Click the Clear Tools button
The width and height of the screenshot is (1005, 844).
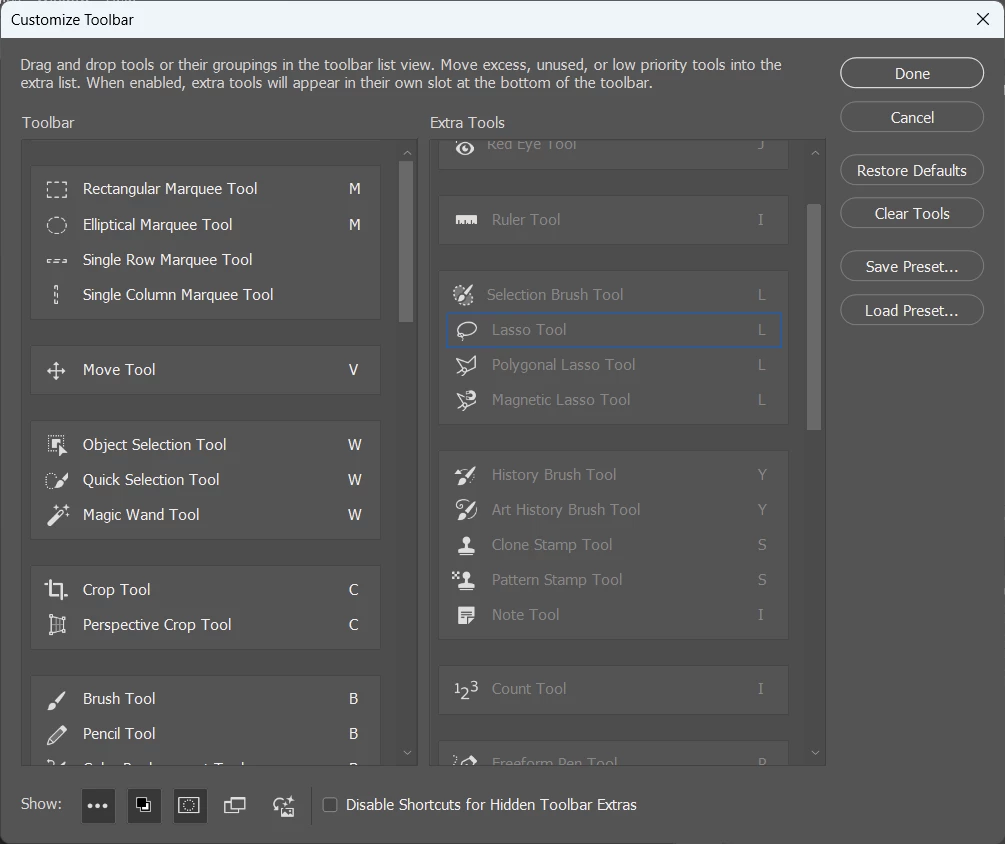[x=912, y=213]
